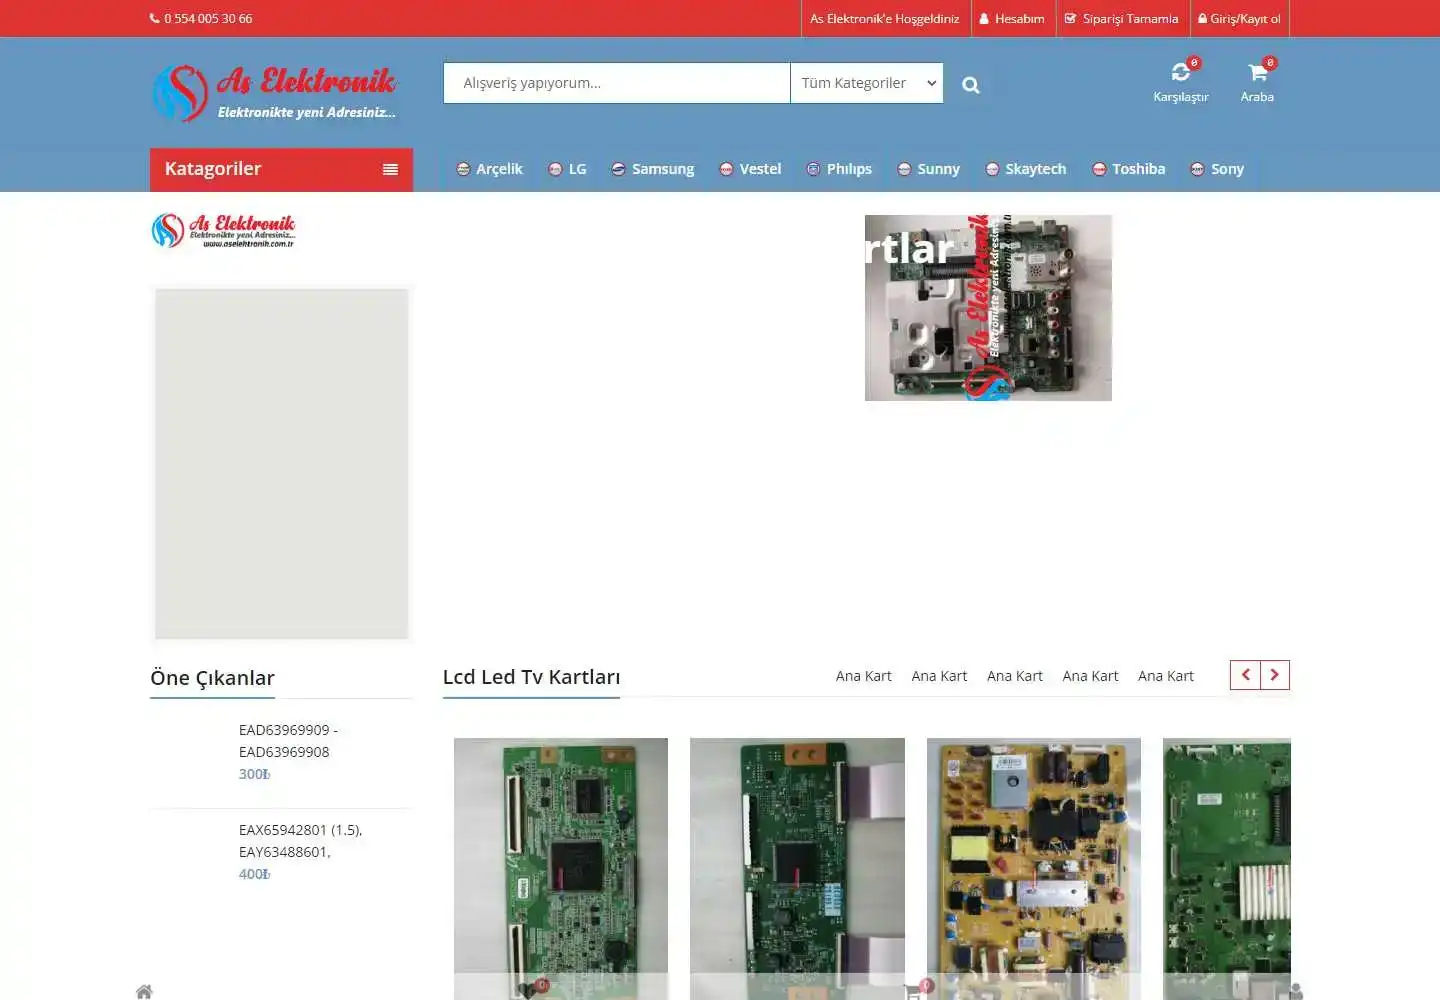The image size is (1440, 1000).
Task: Select the second Ana Kart tab
Action: pyautogui.click(x=939, y=676)
